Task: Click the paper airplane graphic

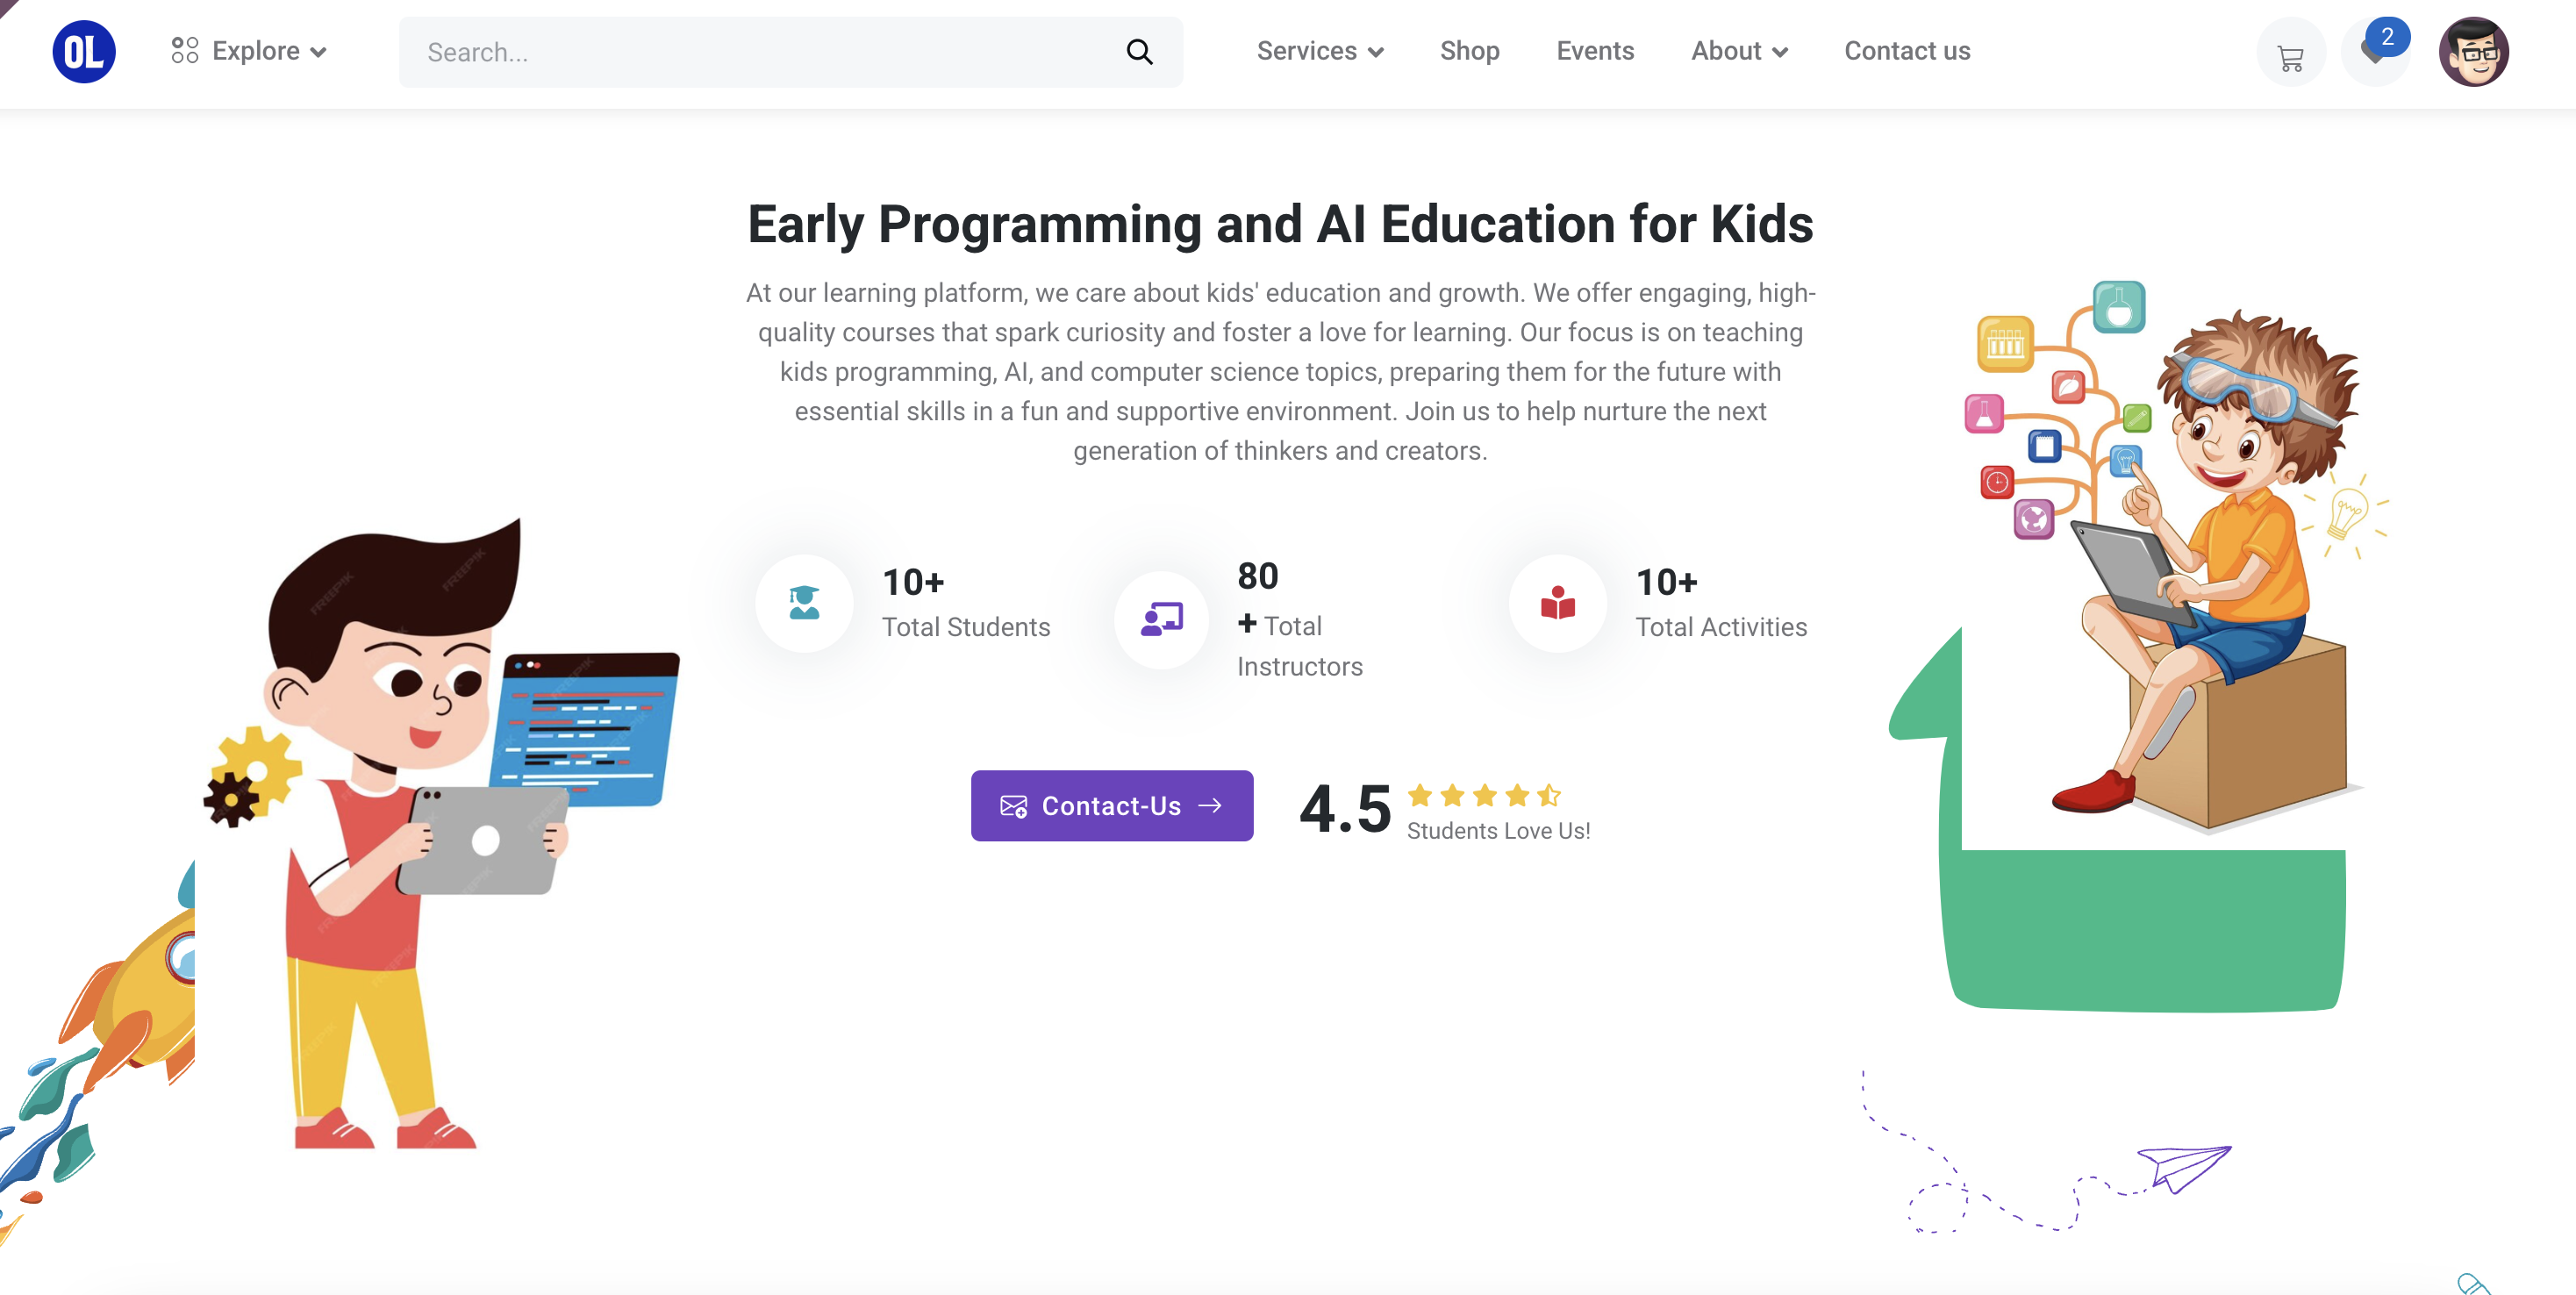Action: point(2183,1168)
